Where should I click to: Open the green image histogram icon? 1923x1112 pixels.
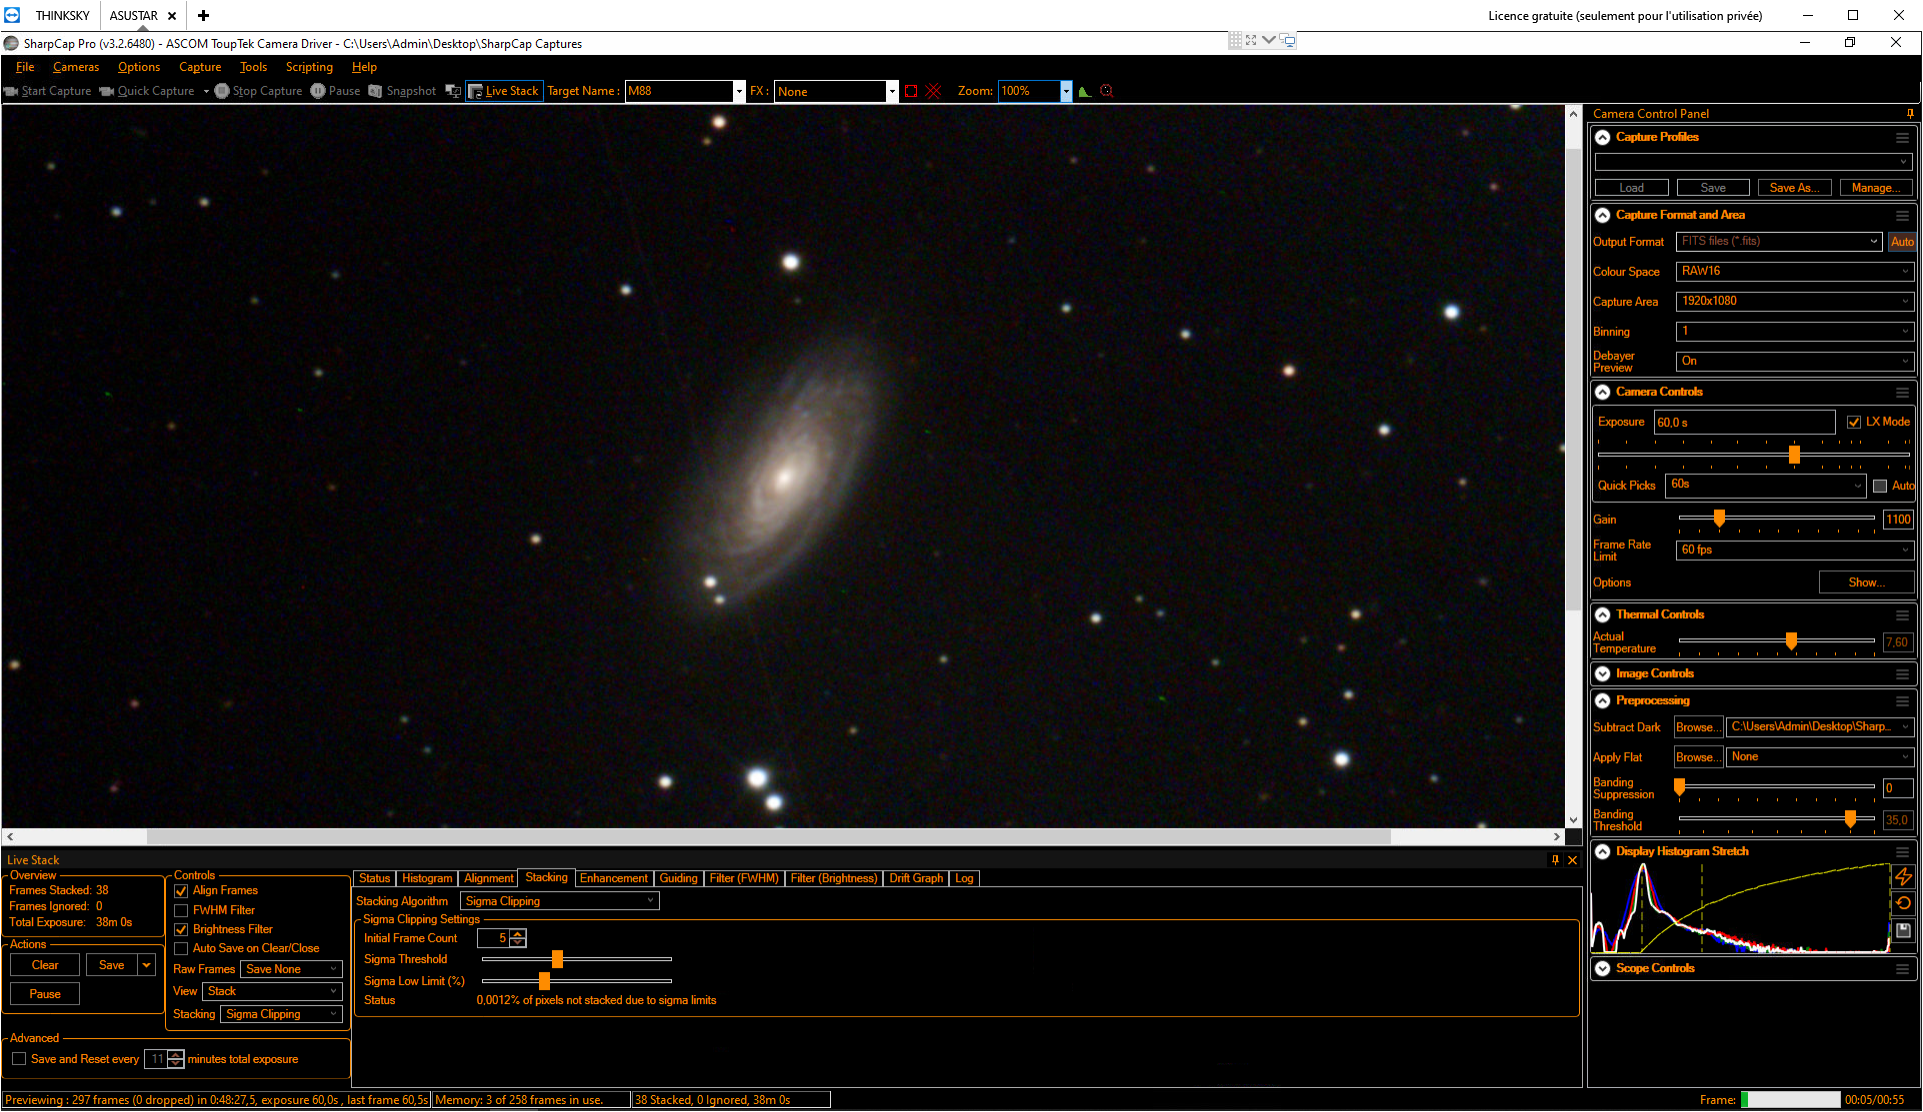pos(1085,91)
